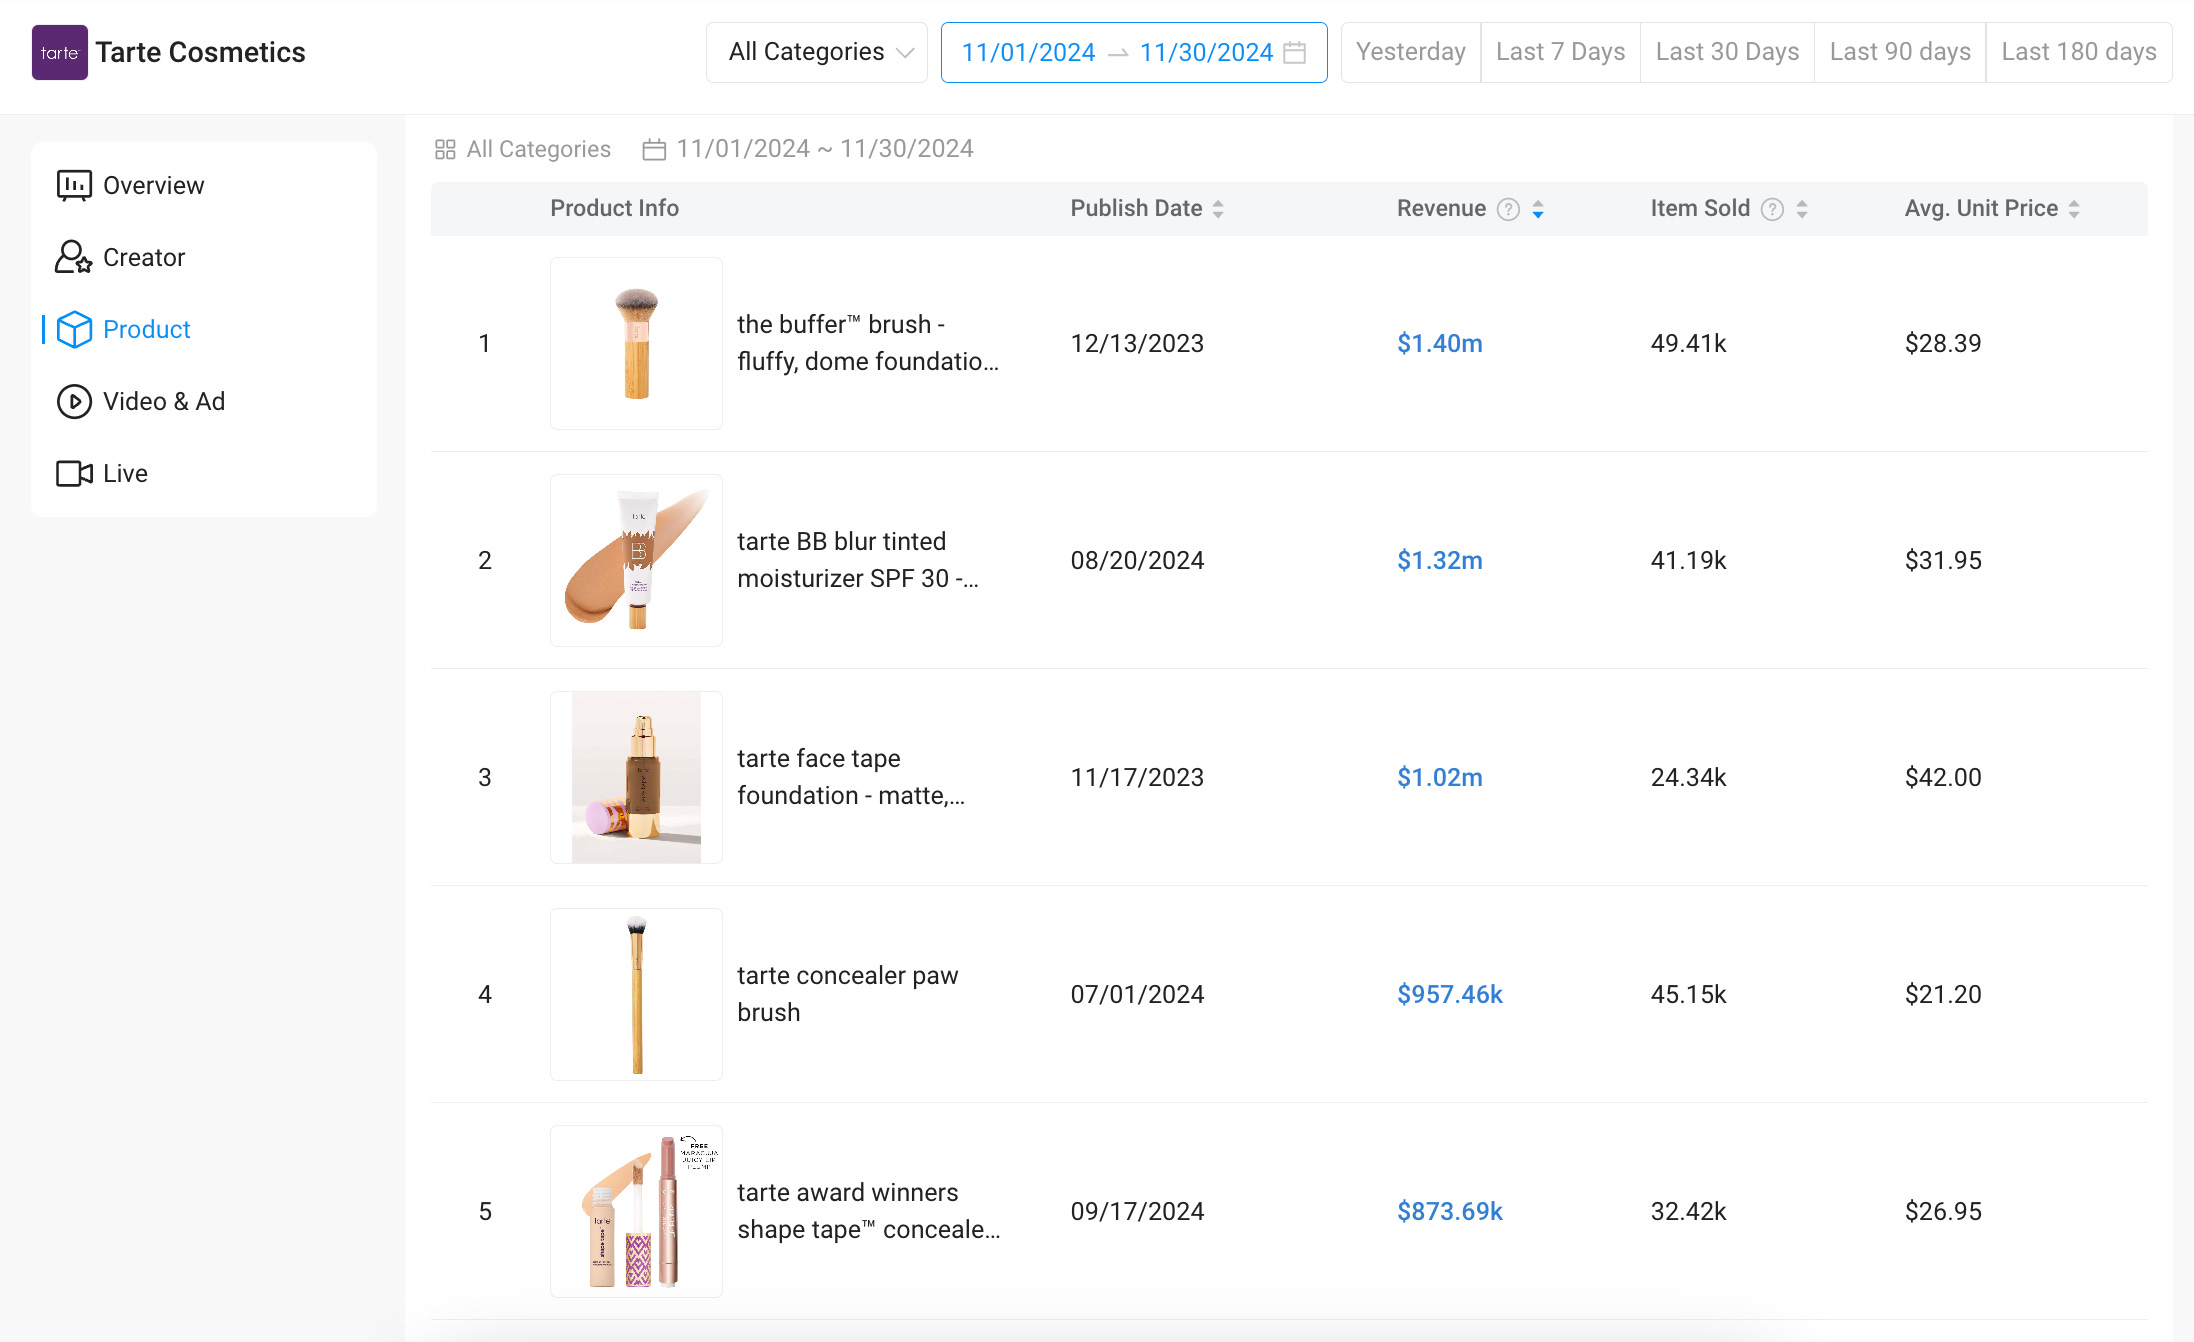Click item sold value 45.15k
This screenshot has height=1342, width=2194.
point(1688,994)
